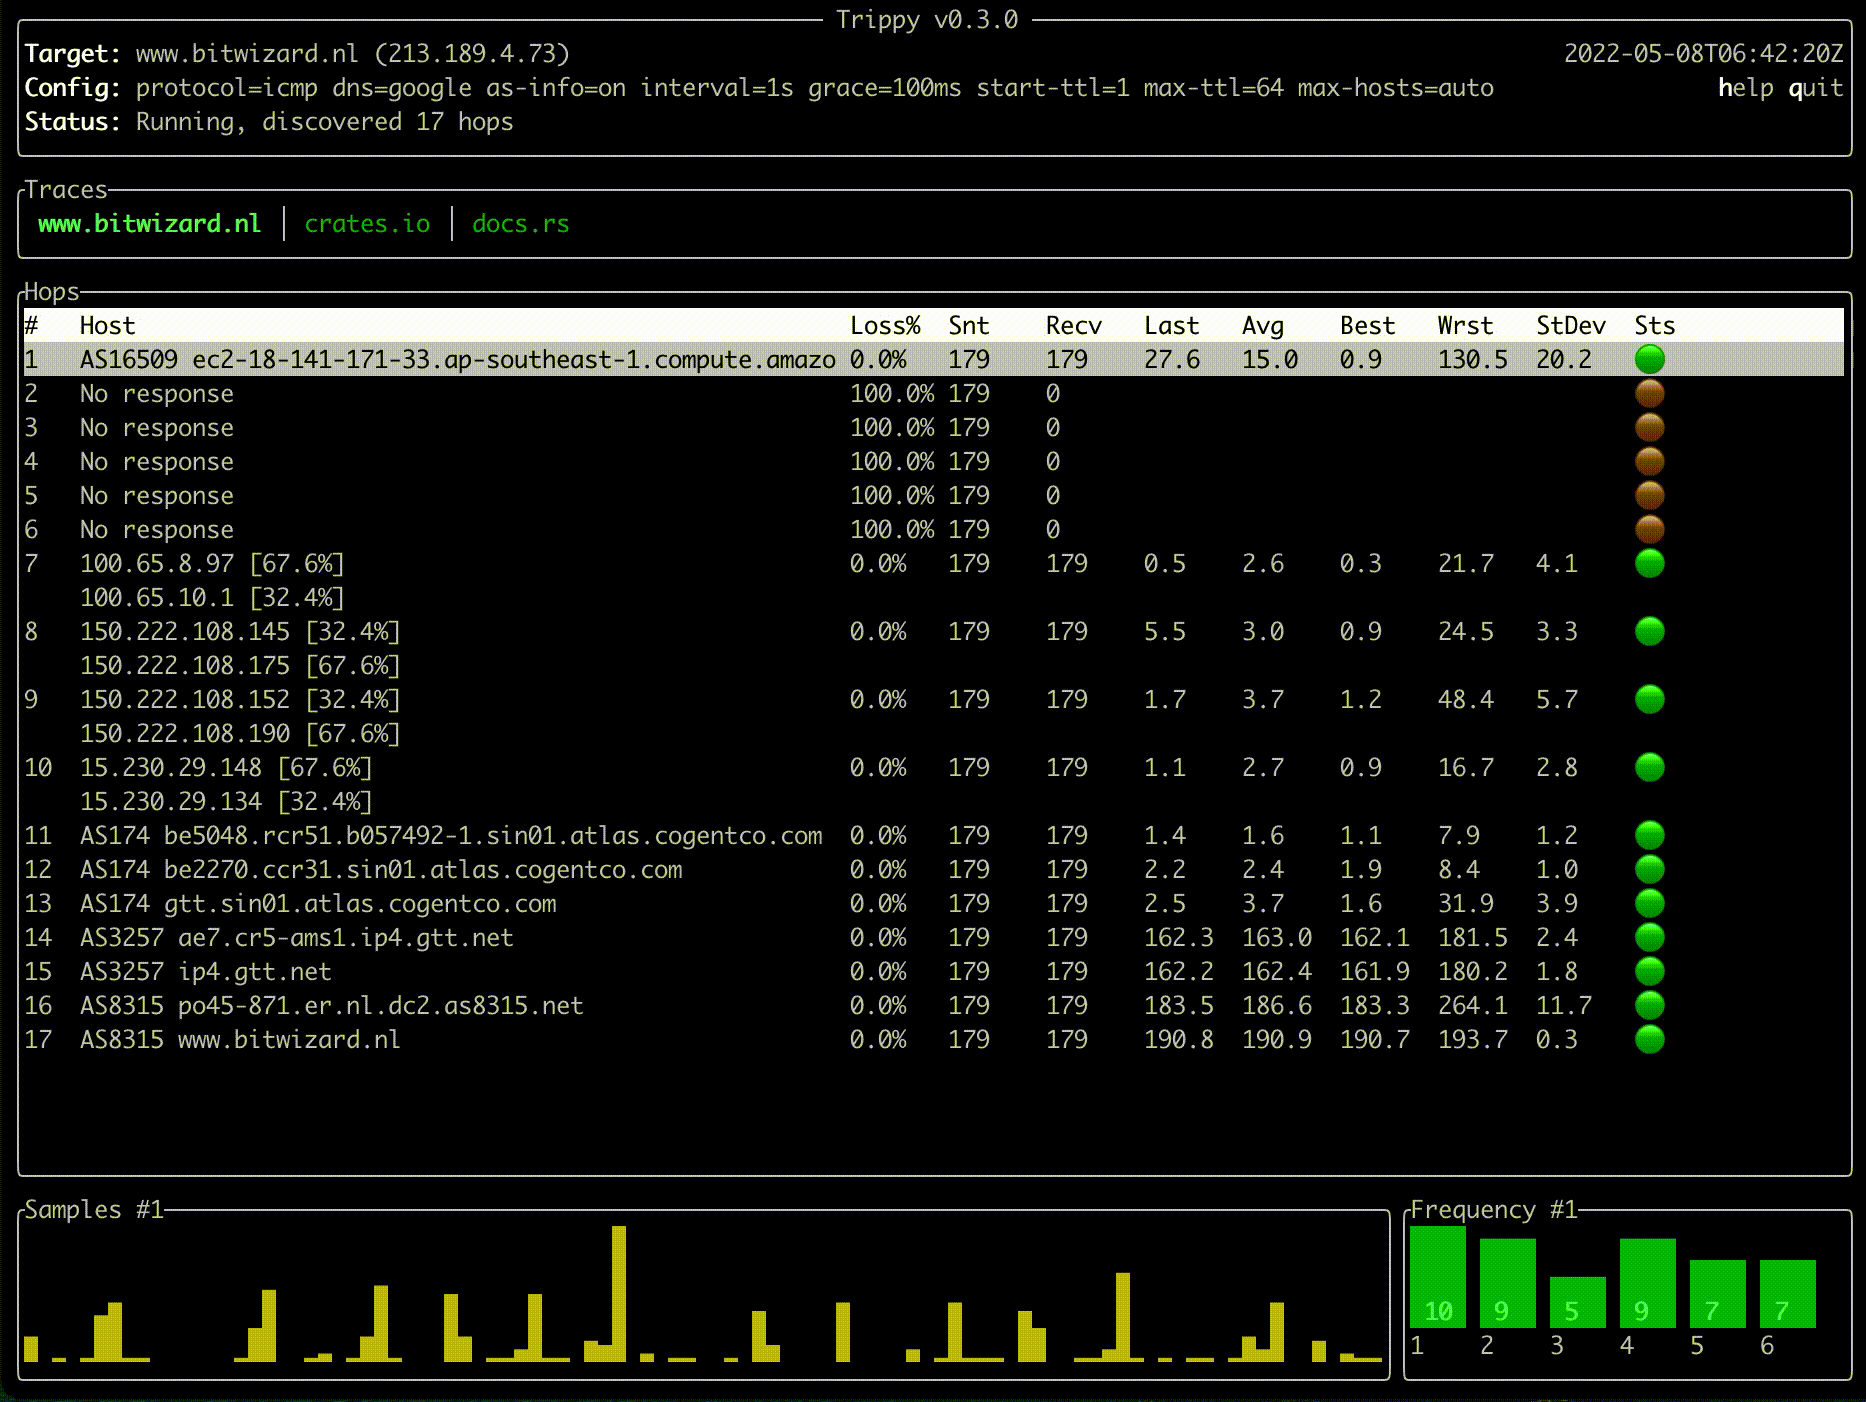Click brown status icon for hop 4

coord(1649,461)
